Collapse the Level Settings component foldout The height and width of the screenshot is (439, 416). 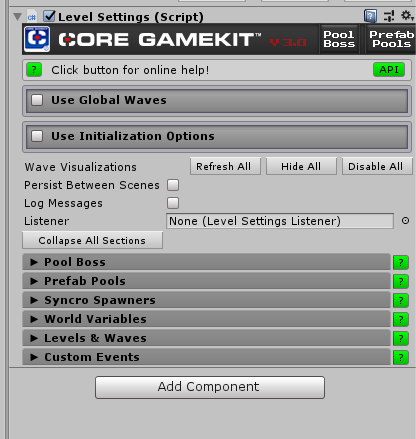[17, 17]
